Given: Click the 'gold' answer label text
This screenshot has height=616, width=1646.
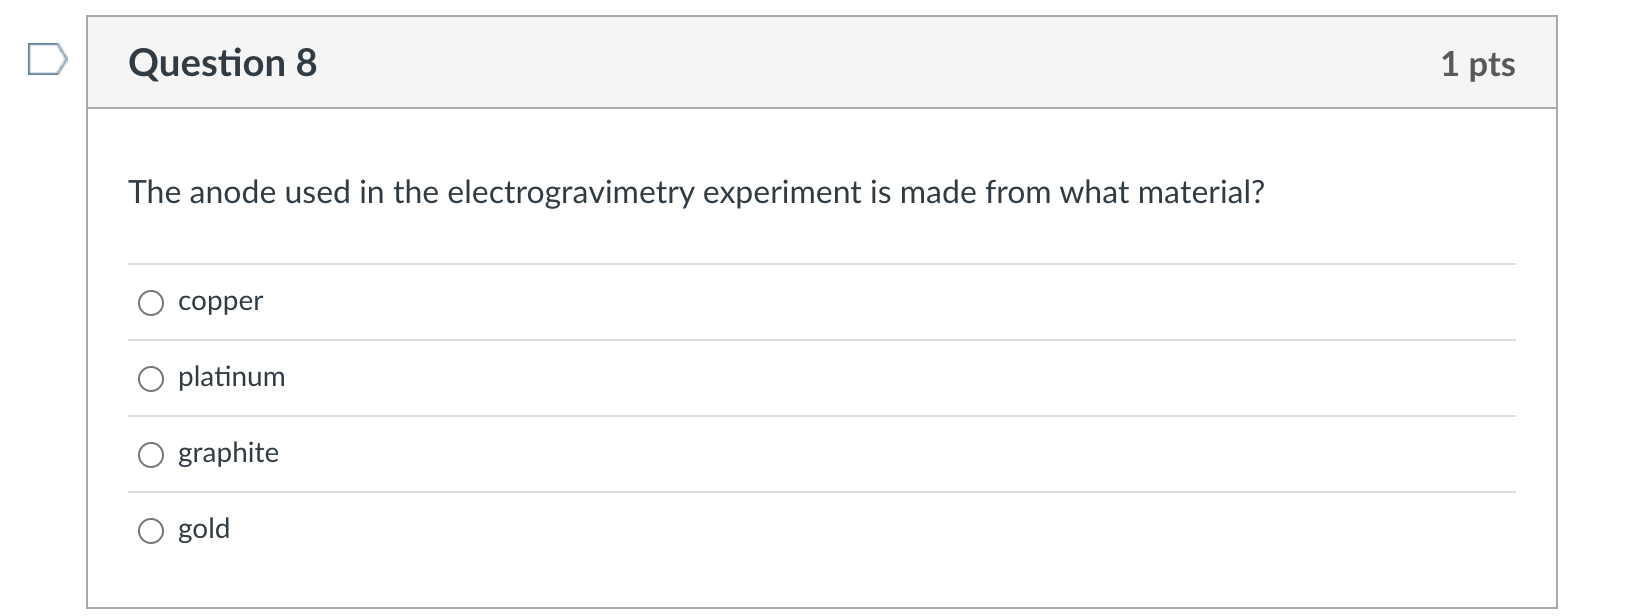Looking at the screenshot, I should point(204,529).
